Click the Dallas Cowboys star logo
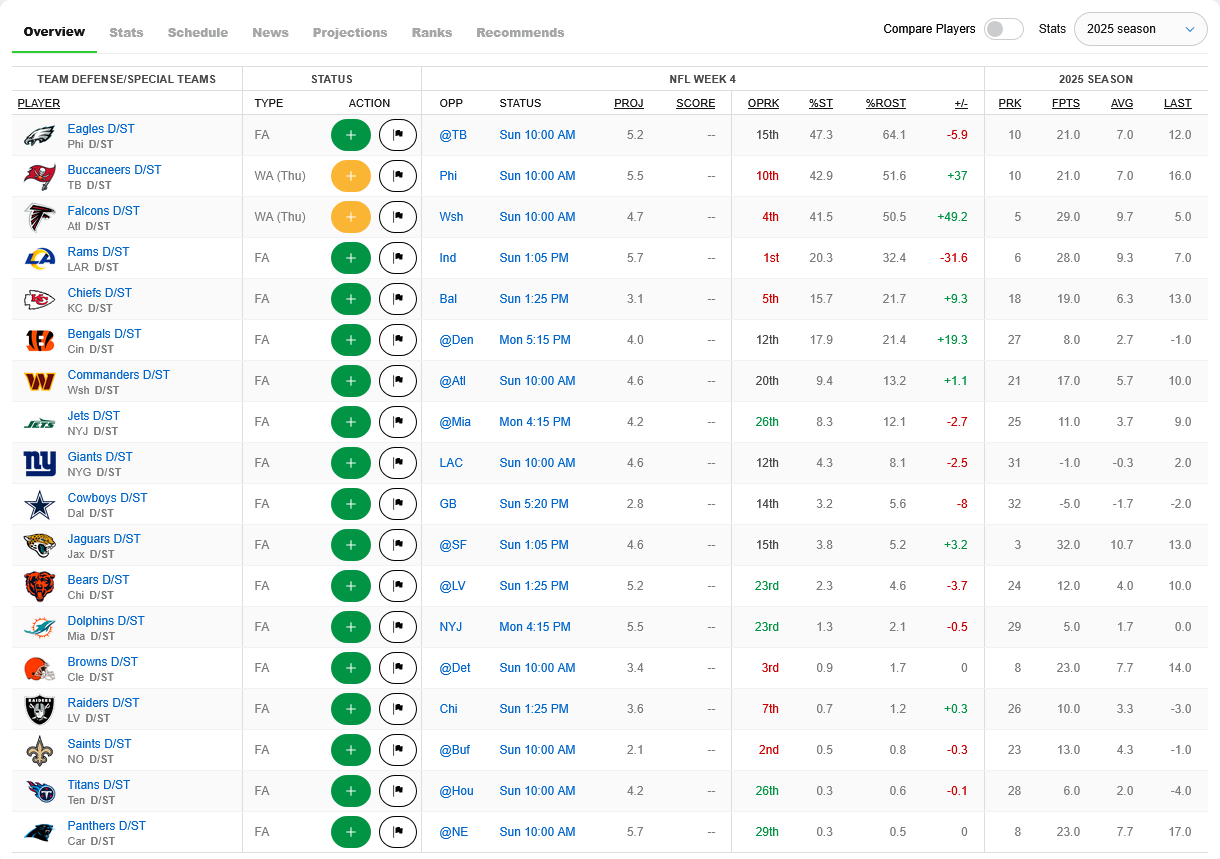The height and width of the screenshot is (859, 1220). 40,504
